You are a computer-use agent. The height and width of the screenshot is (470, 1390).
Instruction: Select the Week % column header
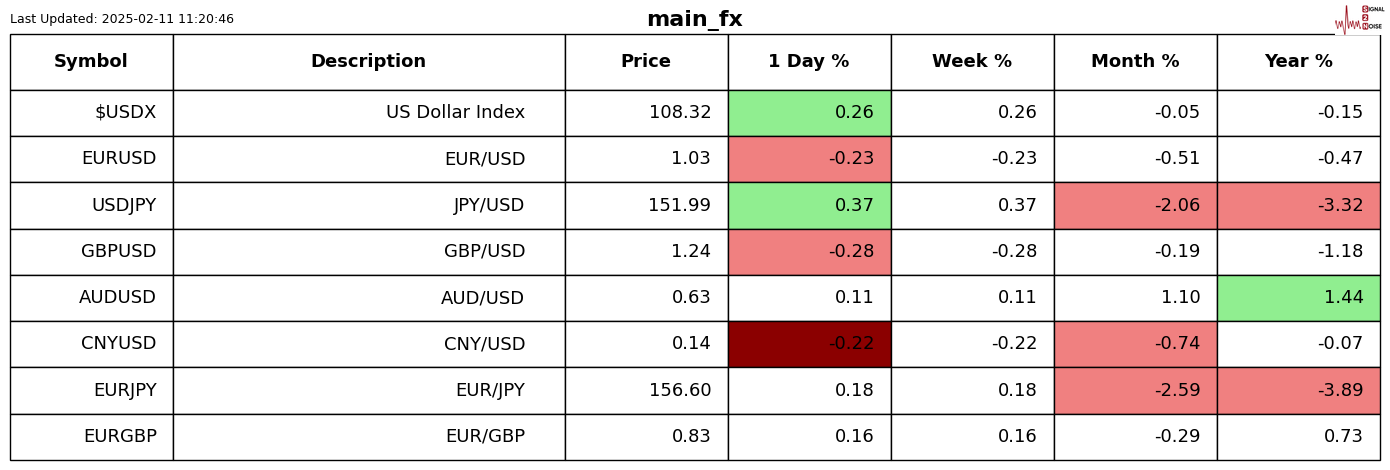point(972,62)
